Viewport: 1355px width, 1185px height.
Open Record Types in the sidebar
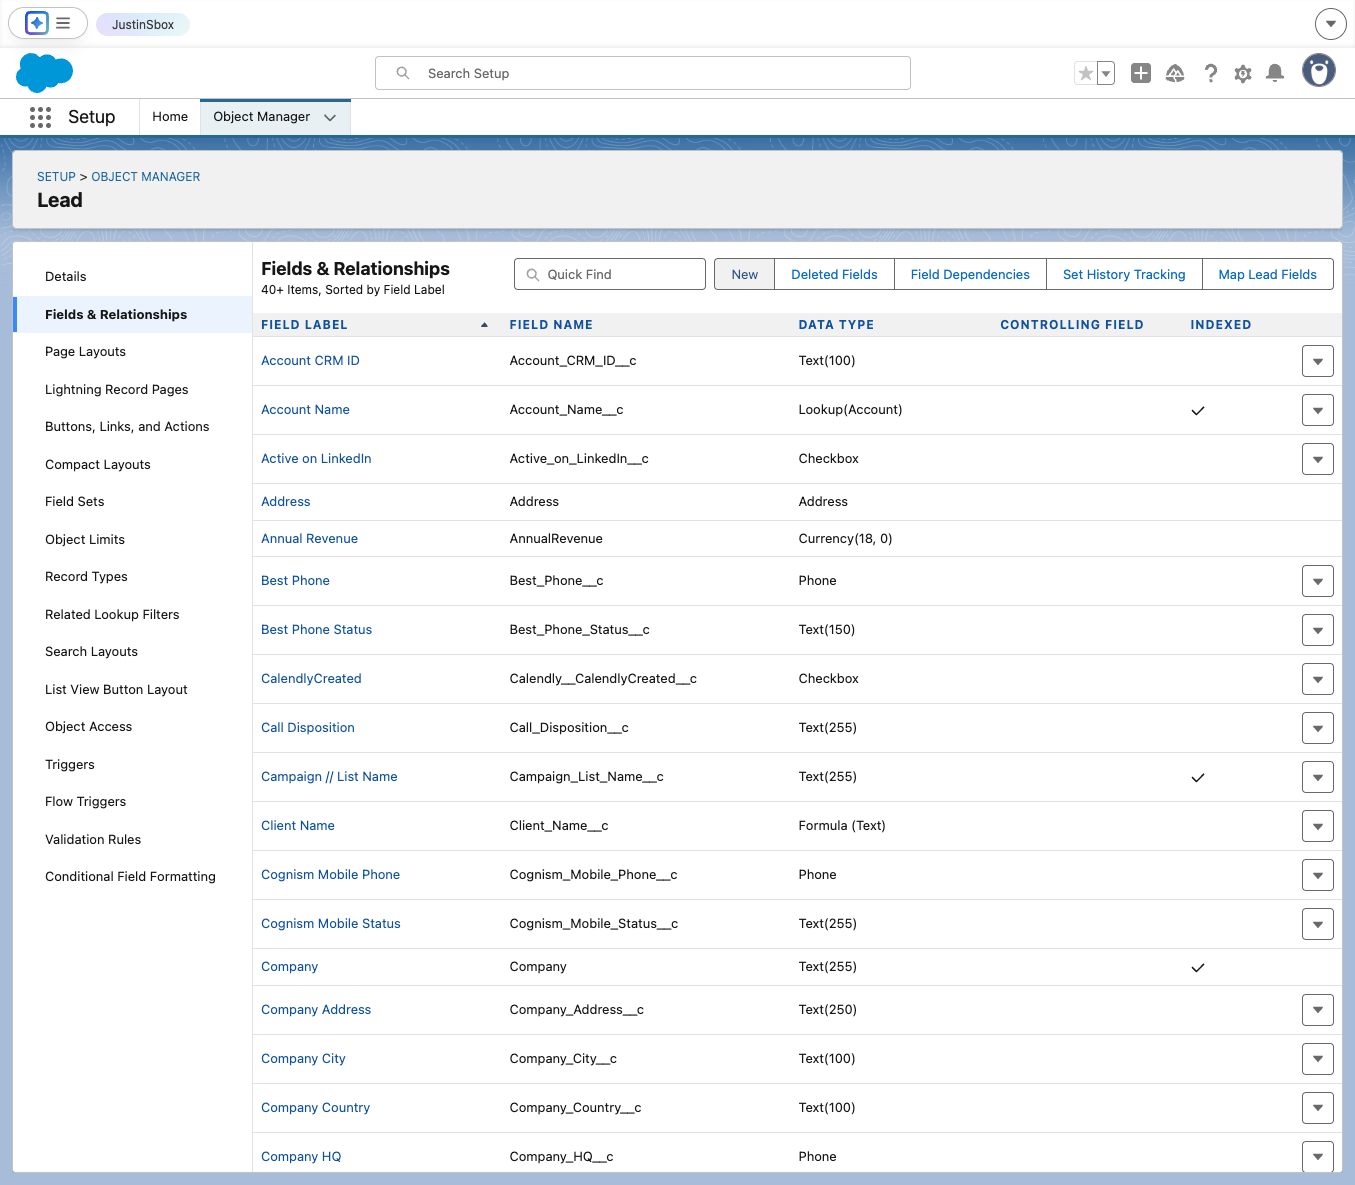click(86, 577)
